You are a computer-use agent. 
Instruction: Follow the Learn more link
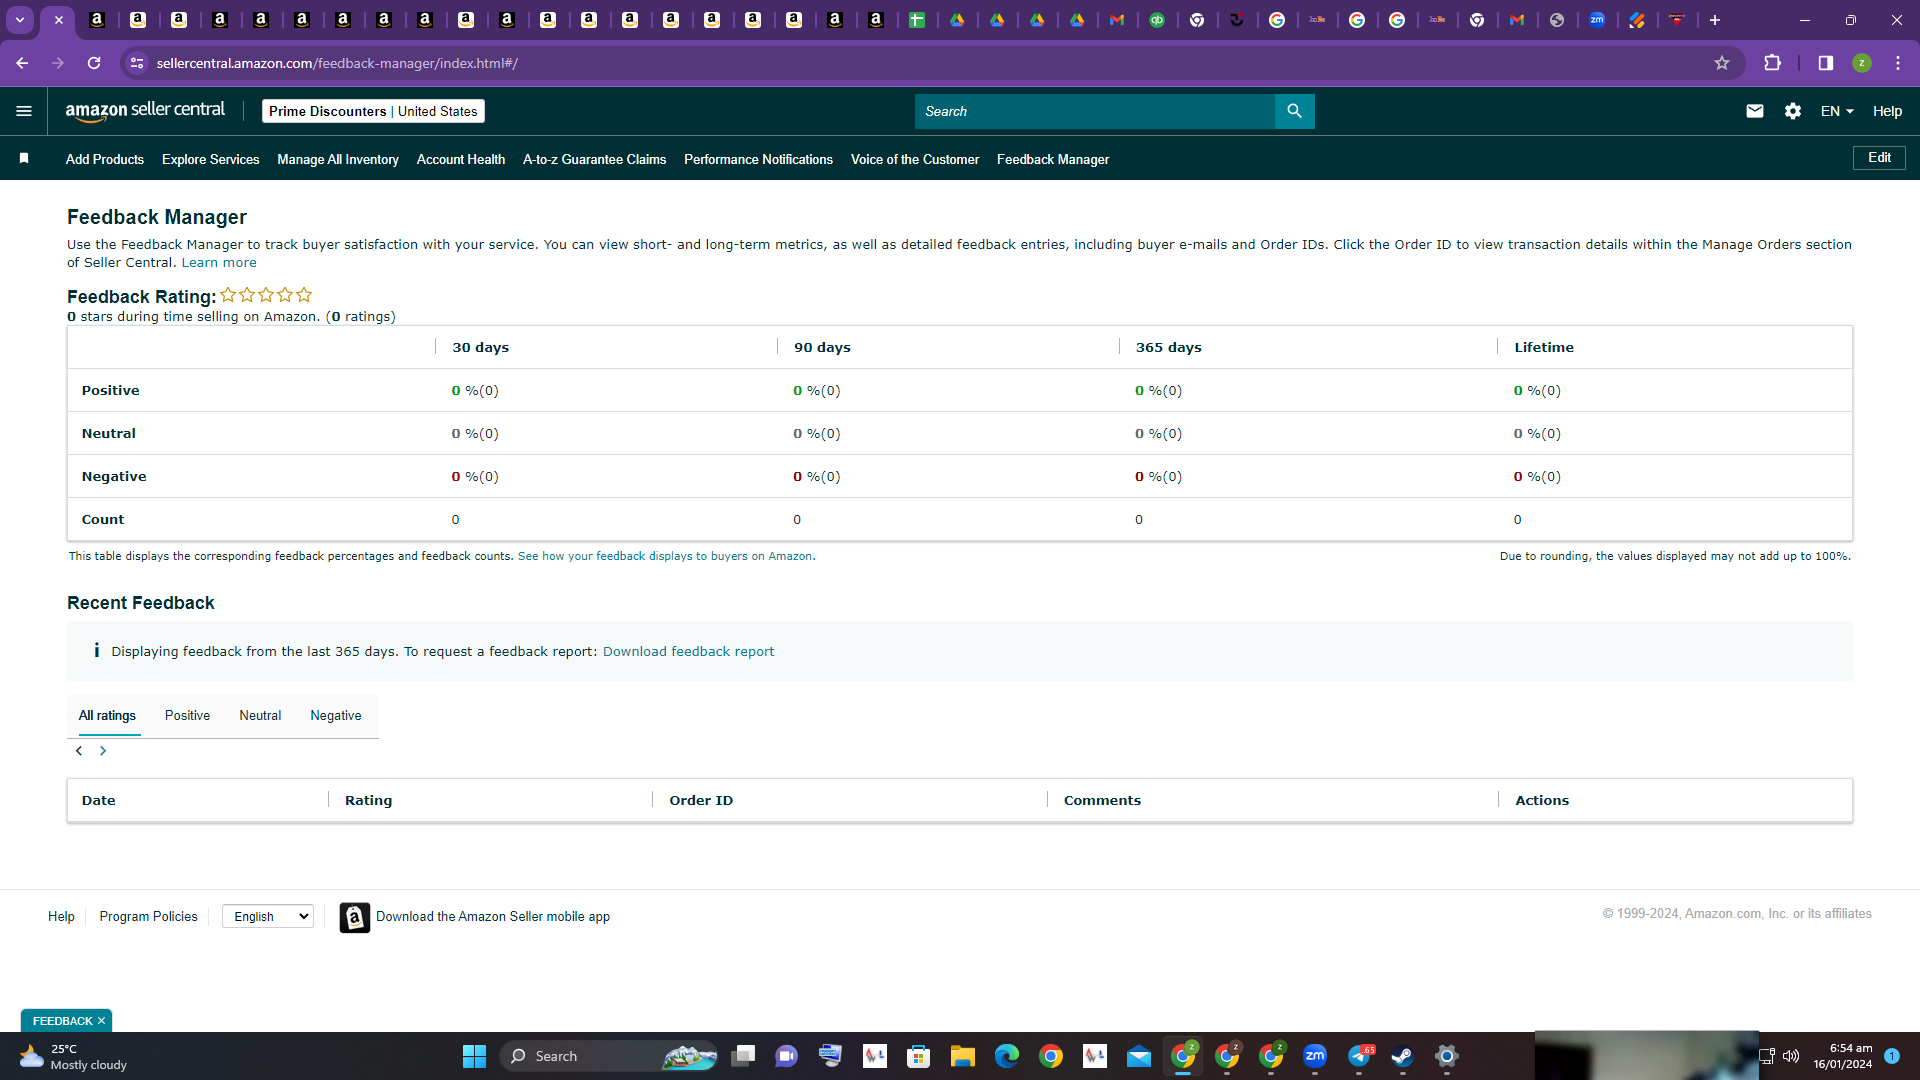click(x=219, y=263)
